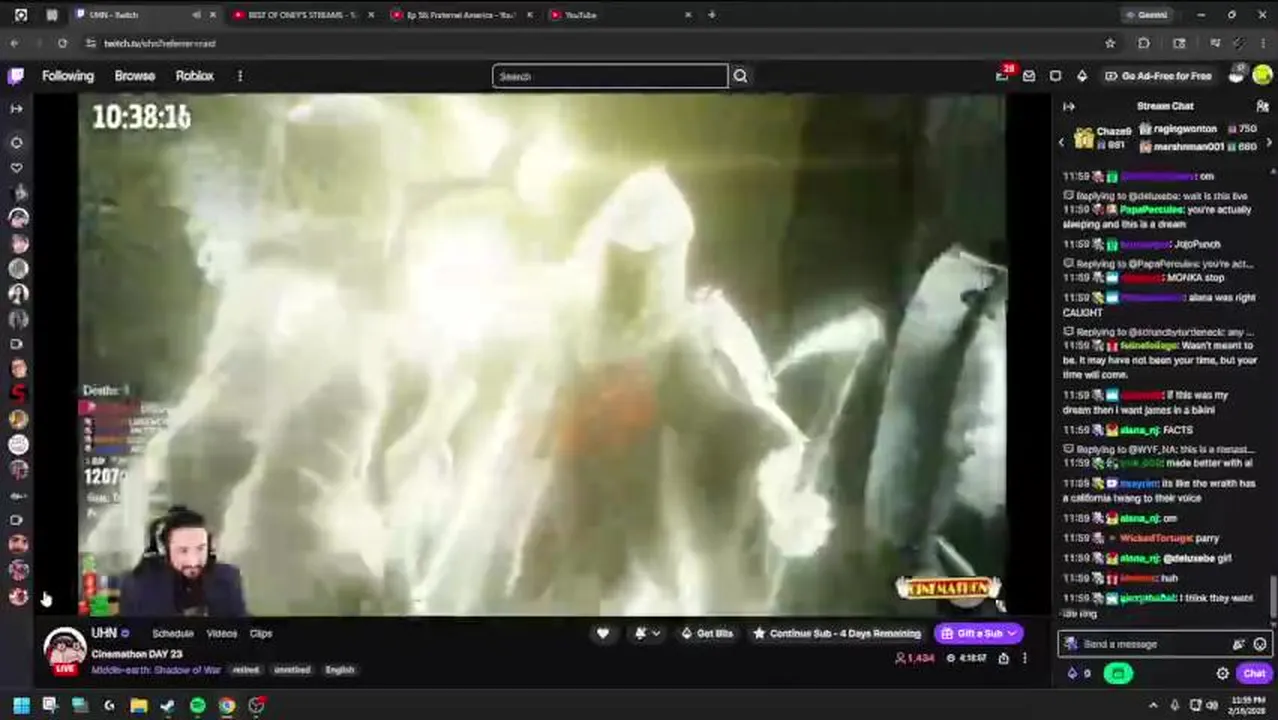Send message with the Chat button
Viewport: 1278px width, 720px height.
(x=1254, y=673)
